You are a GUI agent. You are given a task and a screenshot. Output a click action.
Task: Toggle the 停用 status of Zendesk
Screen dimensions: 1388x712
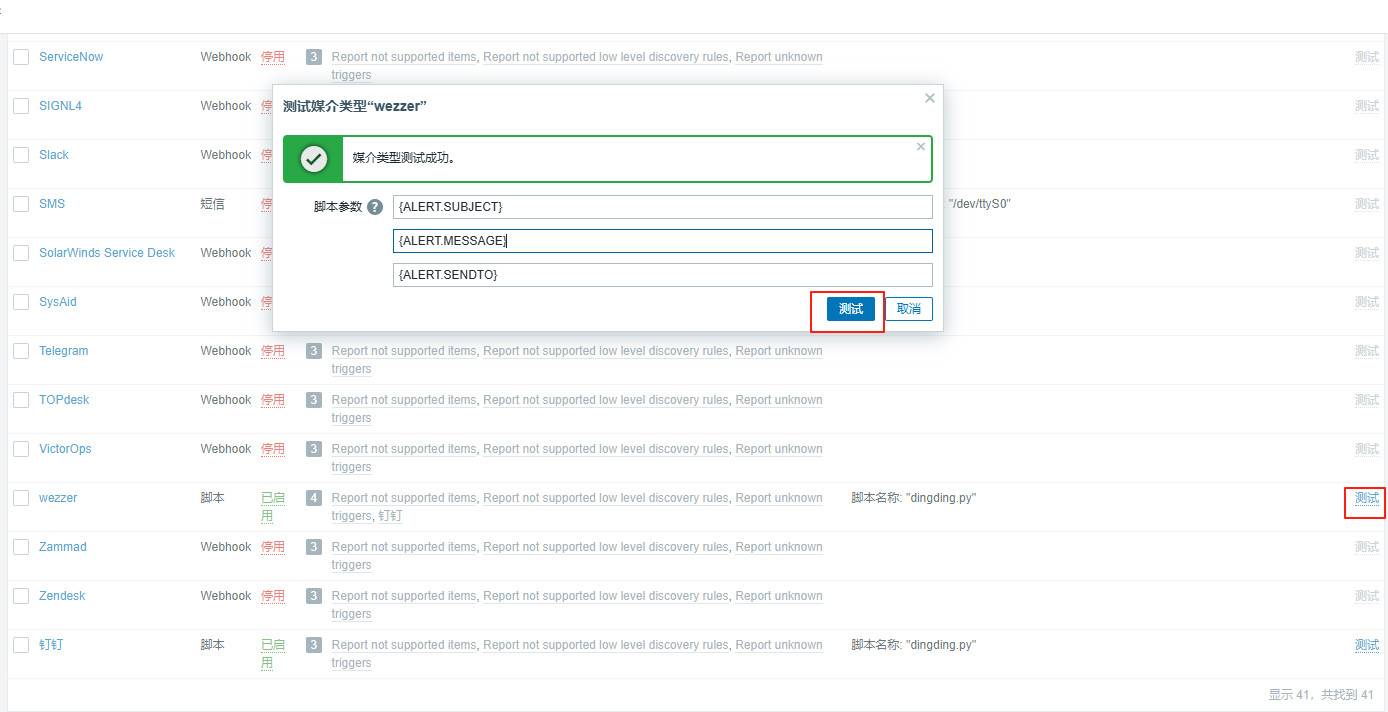coord(273,596)
